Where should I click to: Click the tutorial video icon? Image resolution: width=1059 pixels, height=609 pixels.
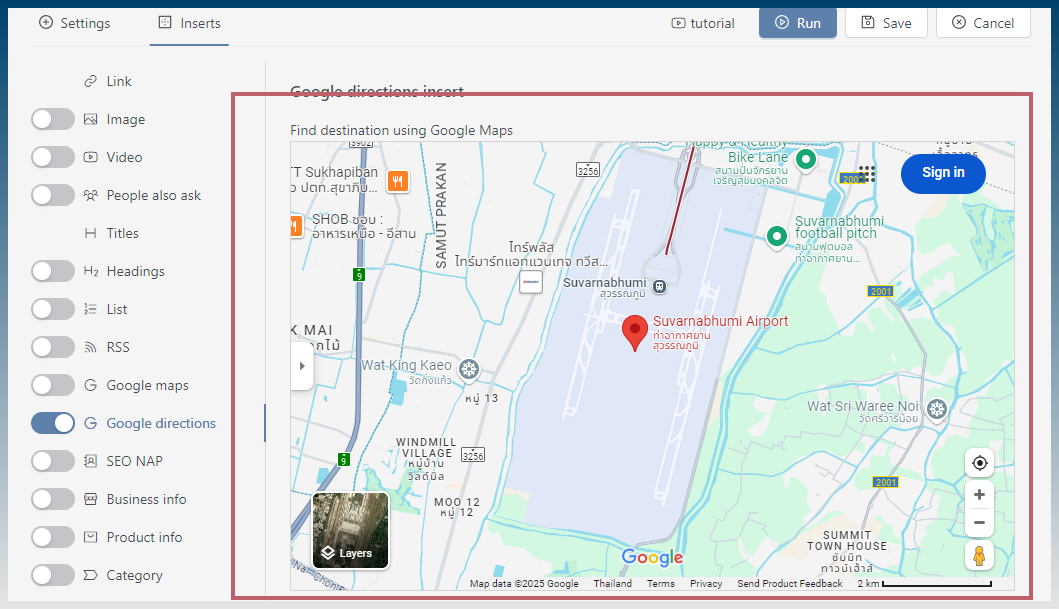(678, 23)
